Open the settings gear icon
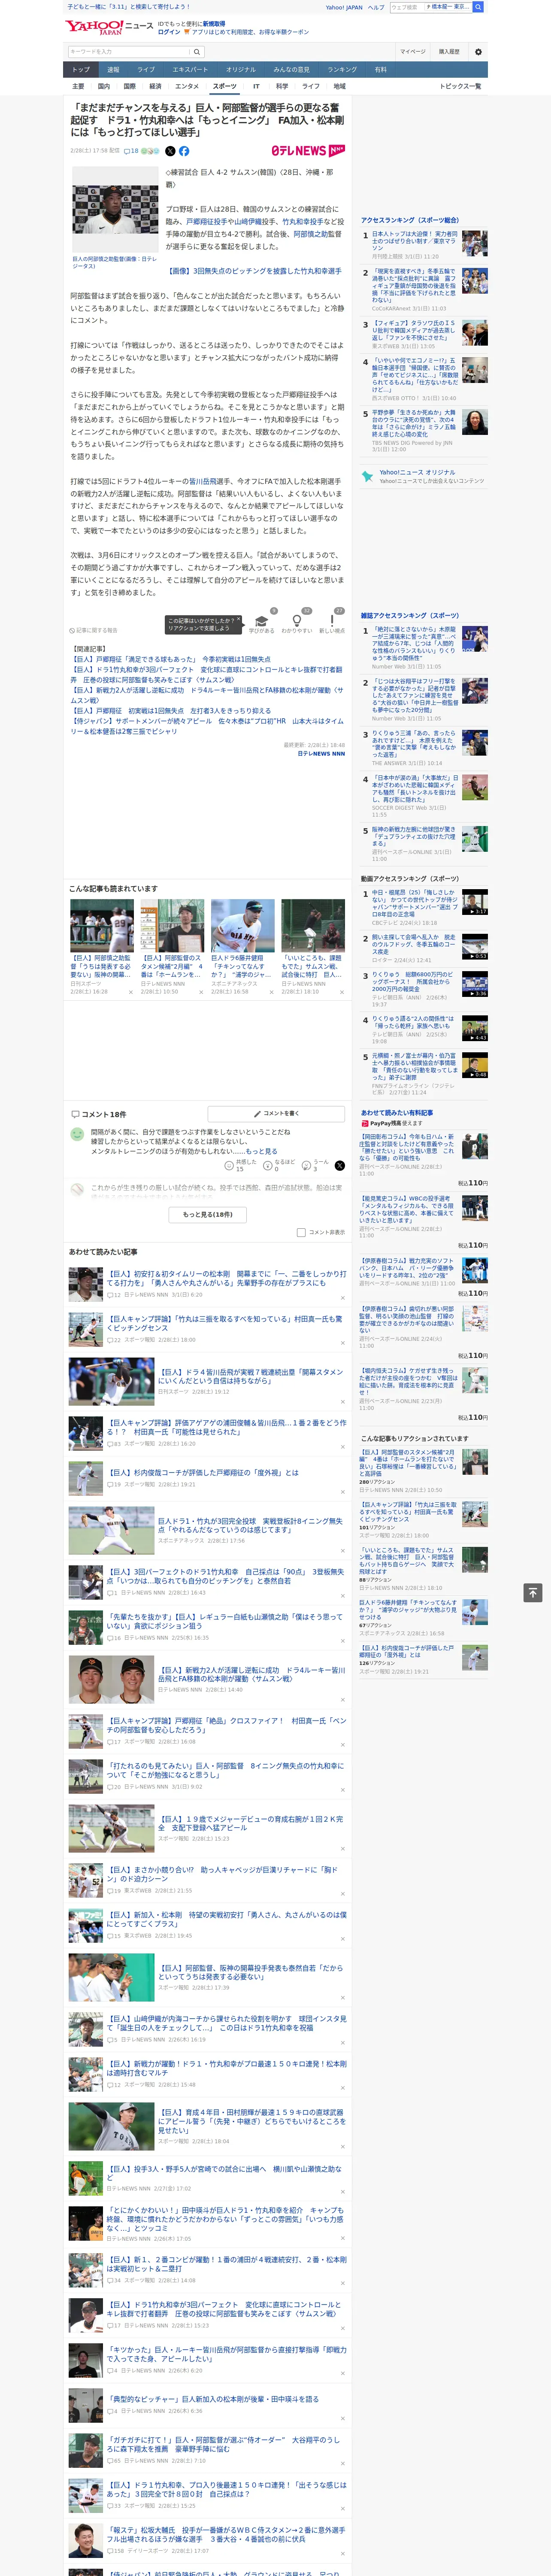The image size is (551, 2576). (x=478, y=51)
